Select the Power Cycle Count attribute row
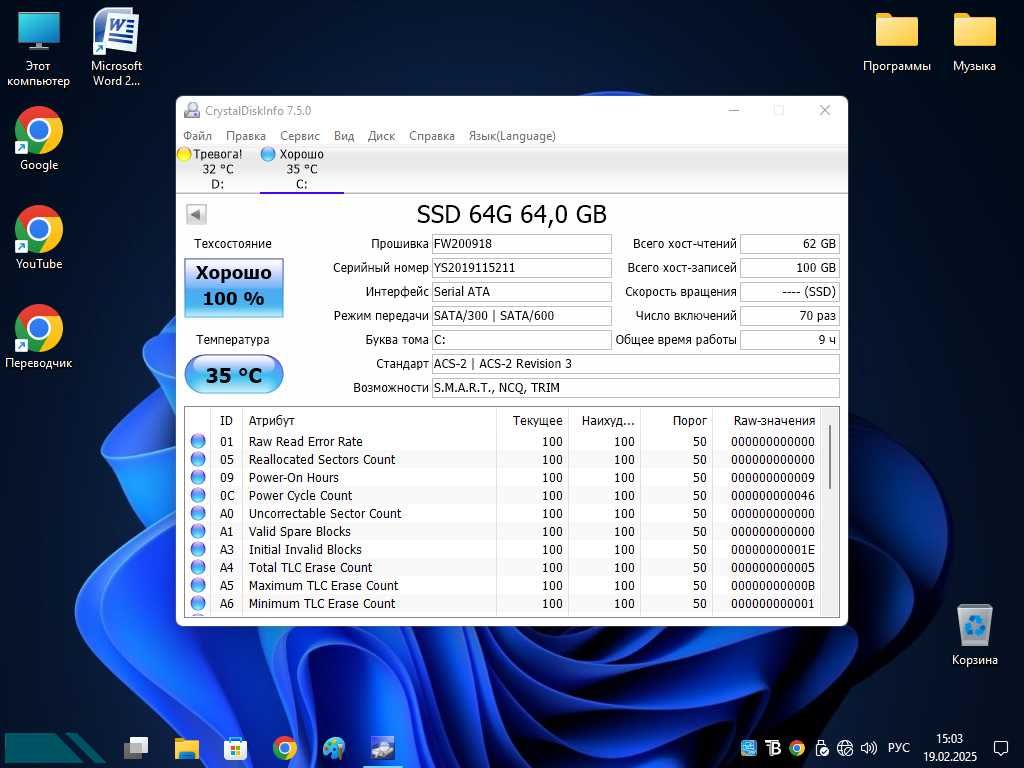 pos(503,496)
